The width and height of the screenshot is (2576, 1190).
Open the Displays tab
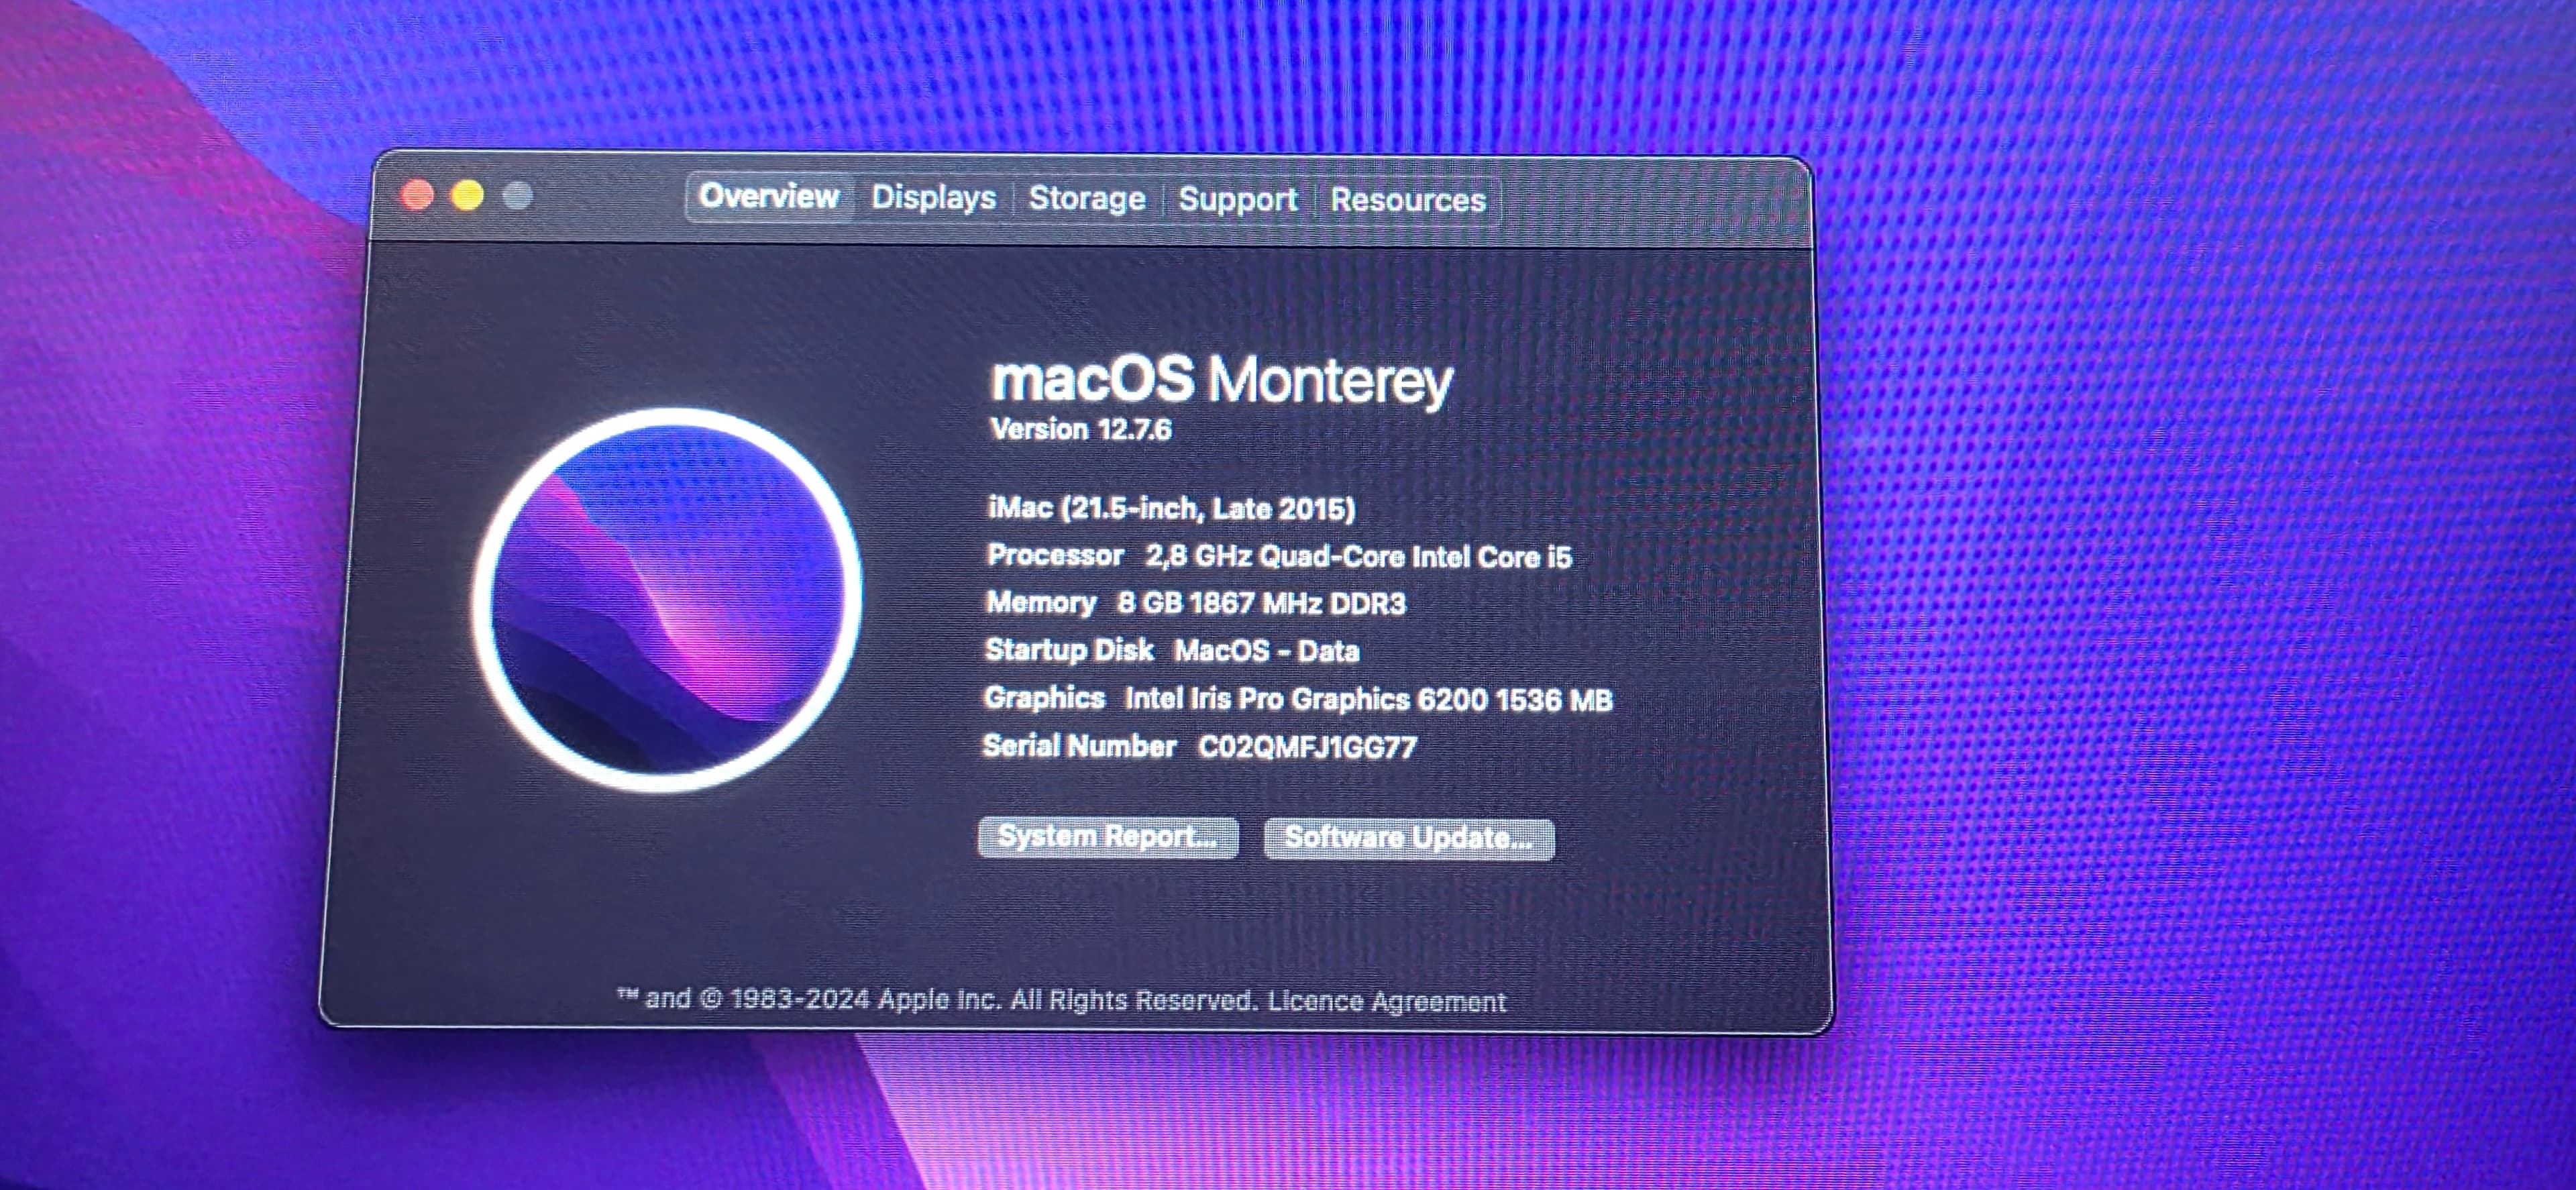pyautogui.click(x=933, y=197)
